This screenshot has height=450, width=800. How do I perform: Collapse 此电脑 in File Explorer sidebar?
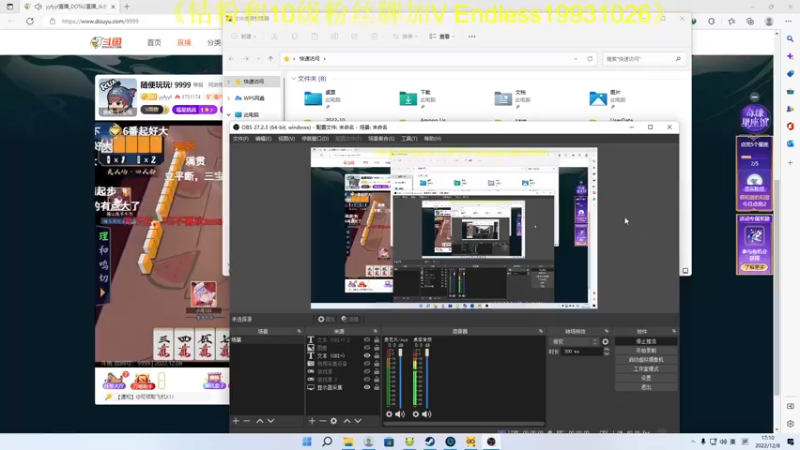[x=229, y=115]
